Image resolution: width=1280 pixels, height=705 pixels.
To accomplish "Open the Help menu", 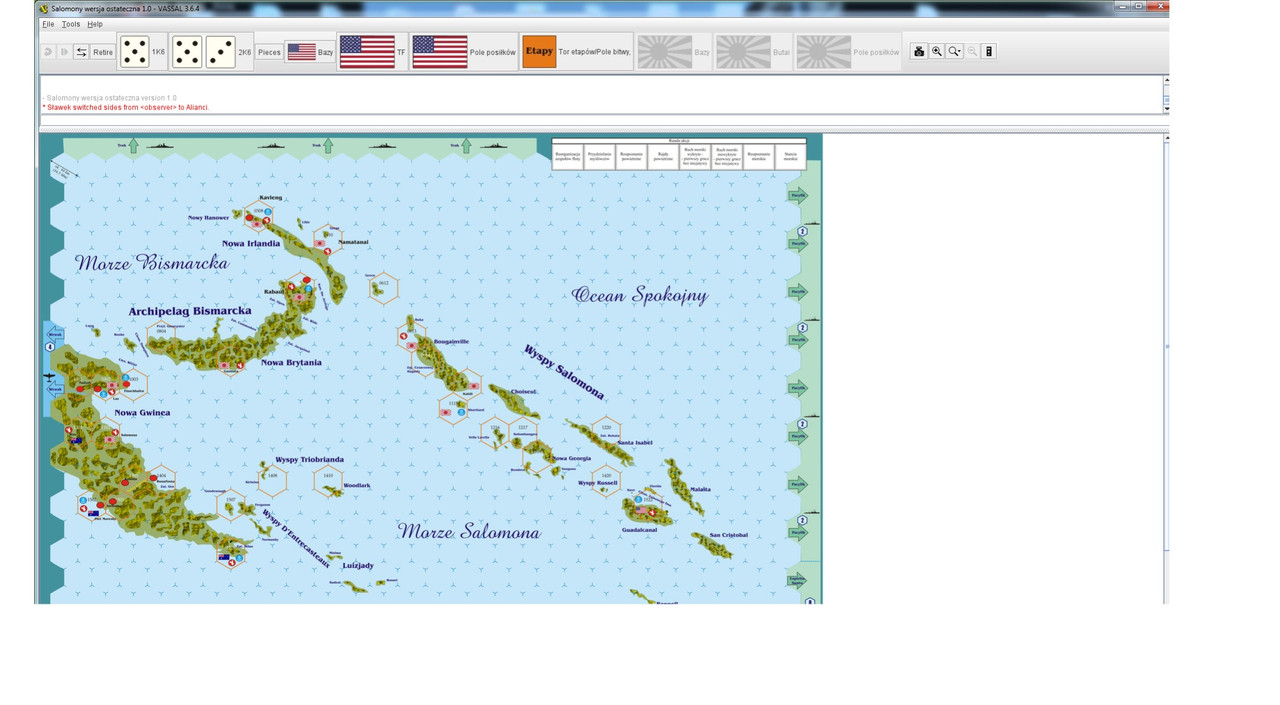I will 95,24.
